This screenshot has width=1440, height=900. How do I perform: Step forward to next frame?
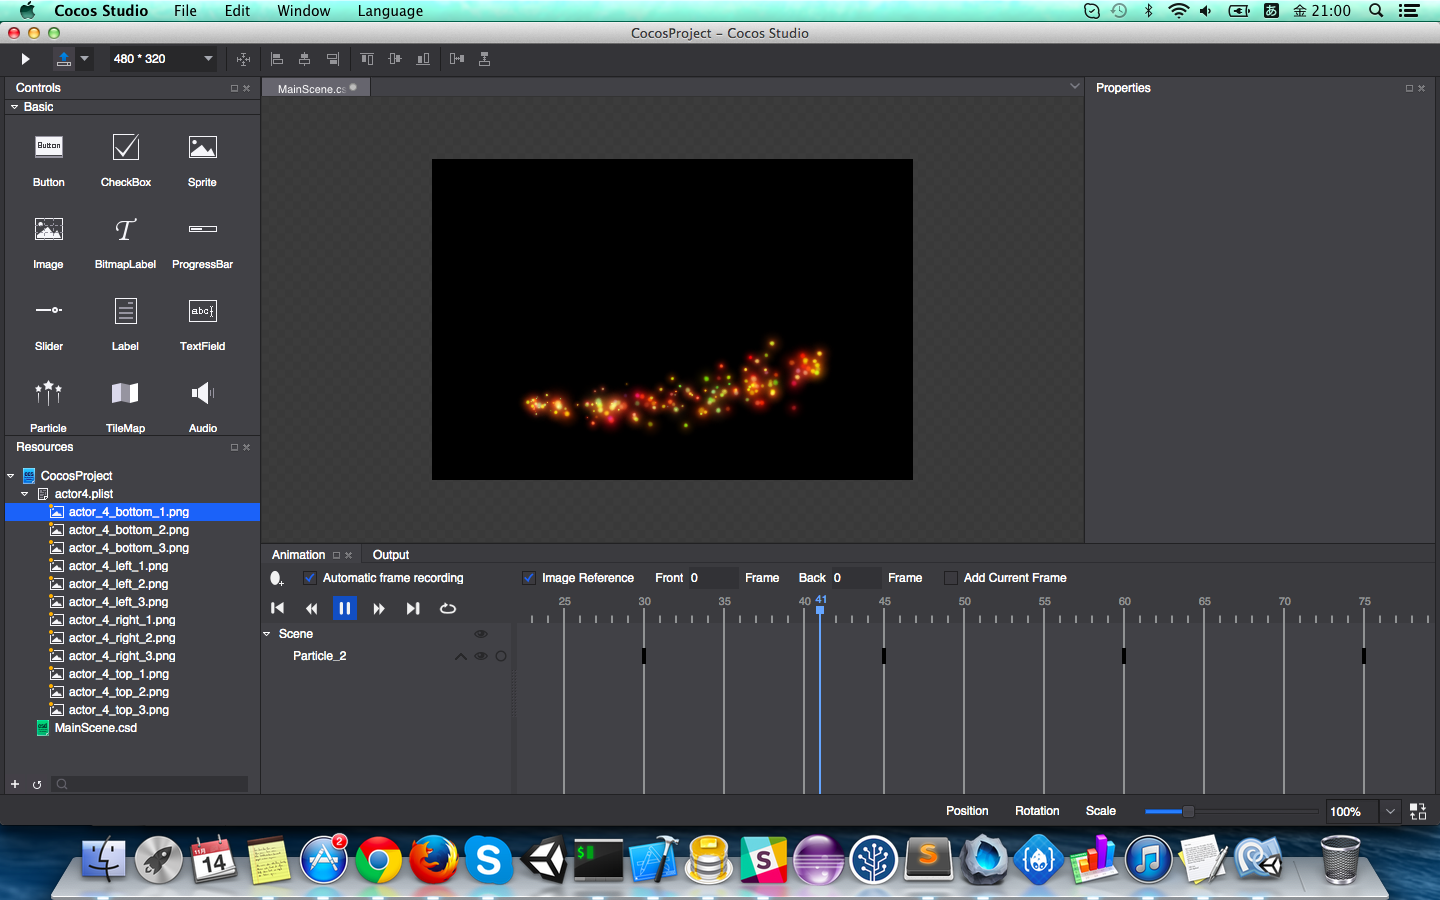pos(379,608)
